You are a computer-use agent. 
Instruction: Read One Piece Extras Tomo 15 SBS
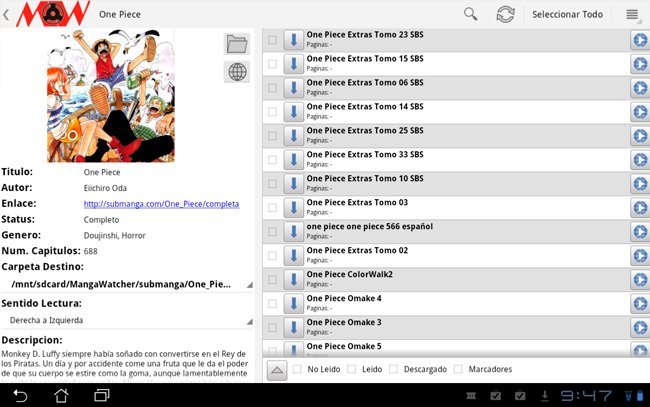pos(639,64)
